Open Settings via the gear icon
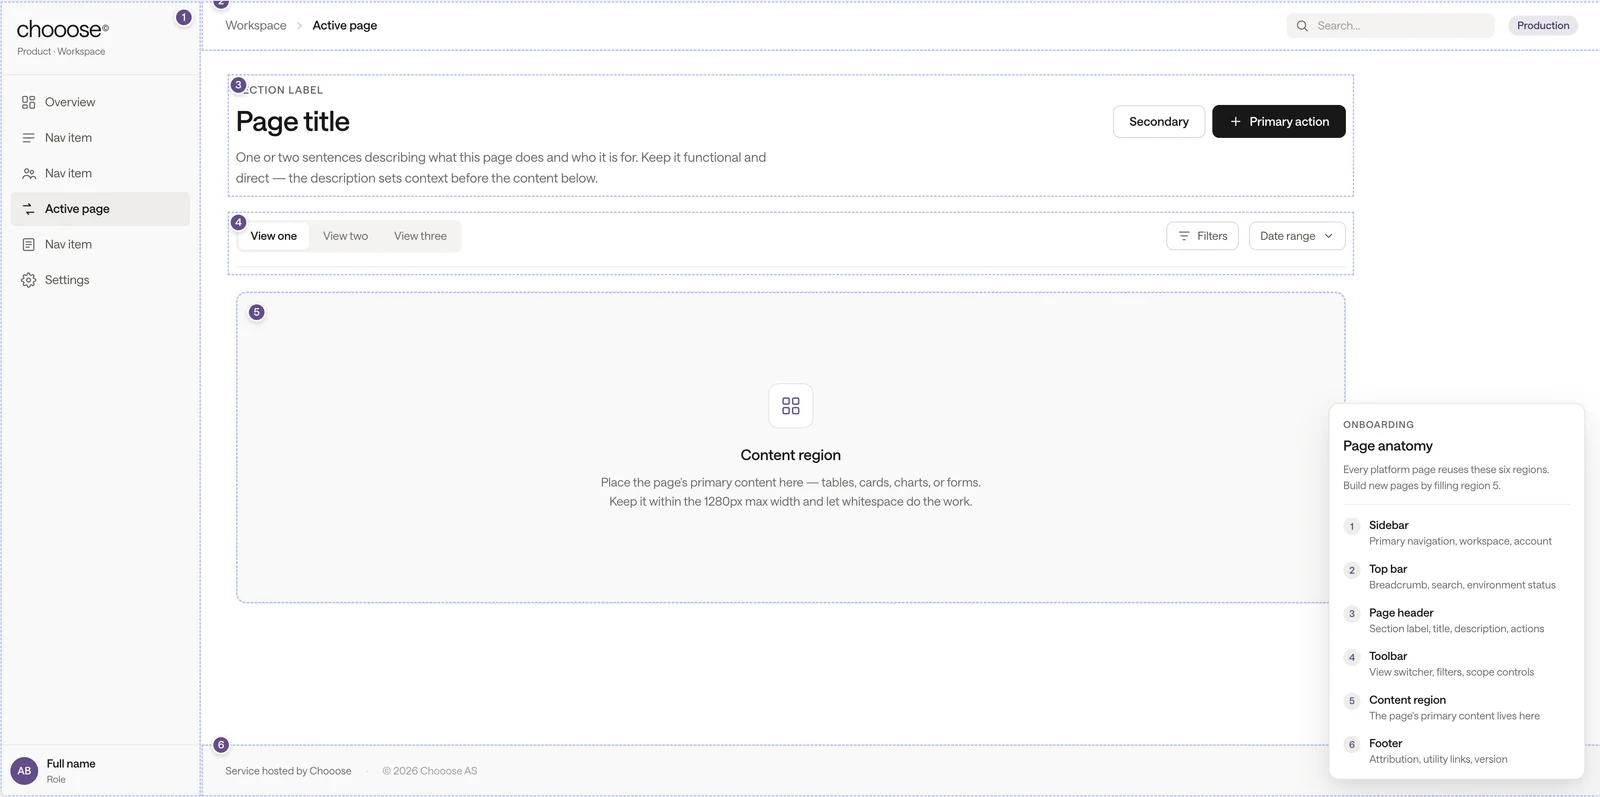The width and height of the screenshot is (1600, 797). tap(29, 280)
